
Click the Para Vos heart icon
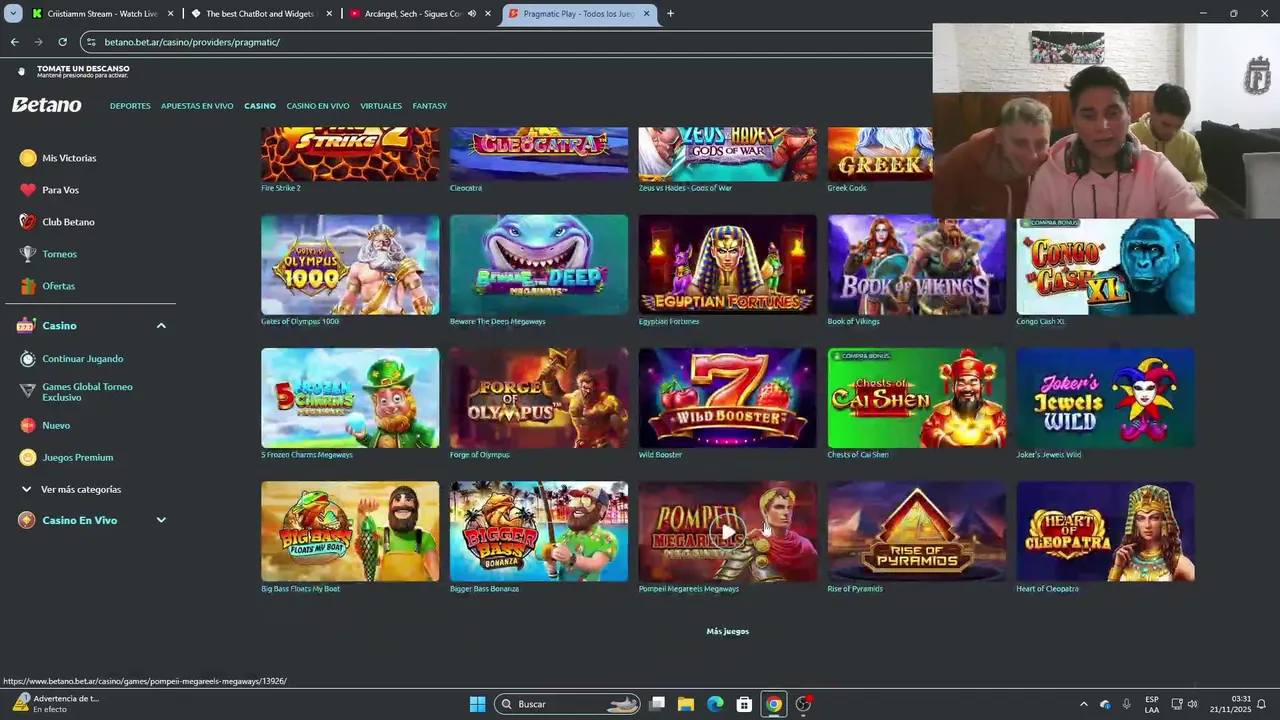tap(28, 190)
